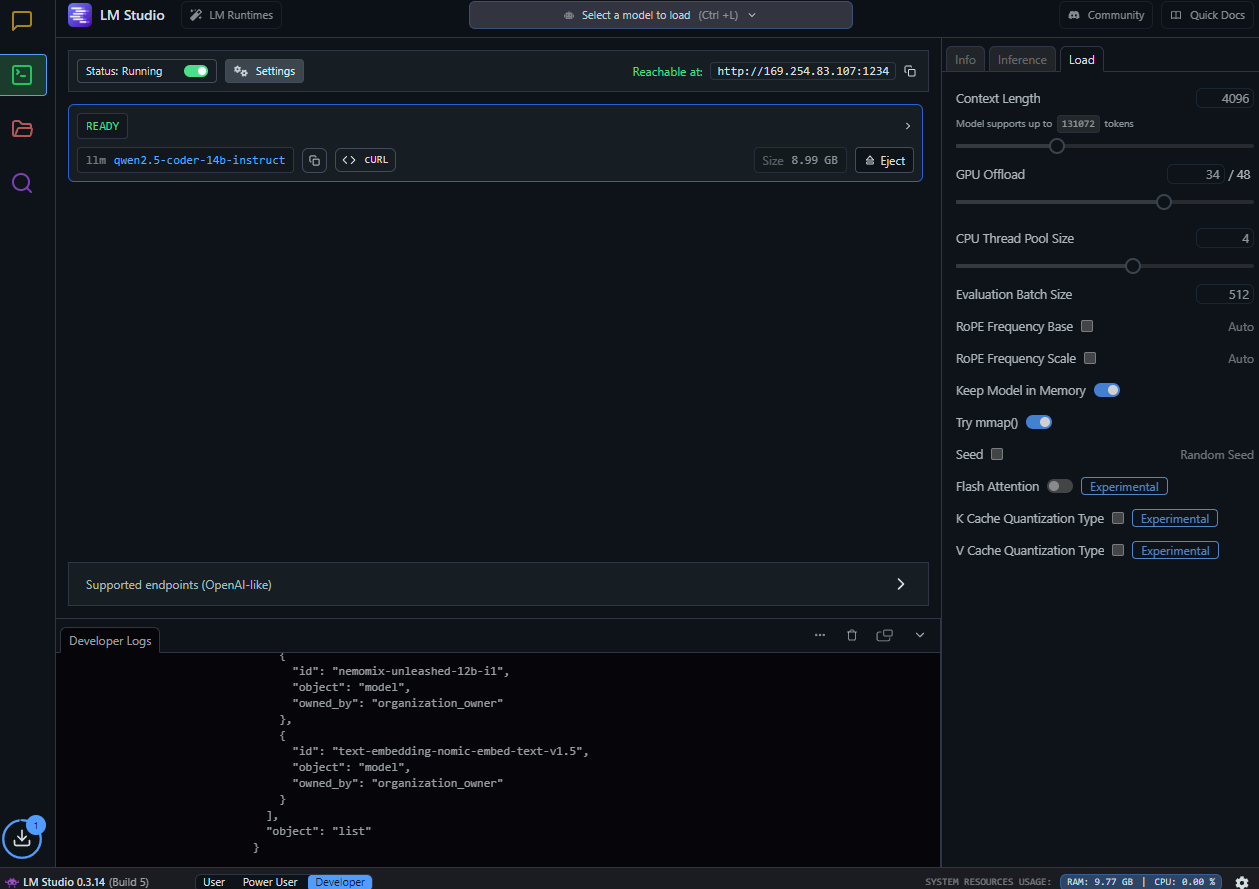Open Select a model to load dropdown
Viewport: 1259px width, 889px height.
[661, 15]
